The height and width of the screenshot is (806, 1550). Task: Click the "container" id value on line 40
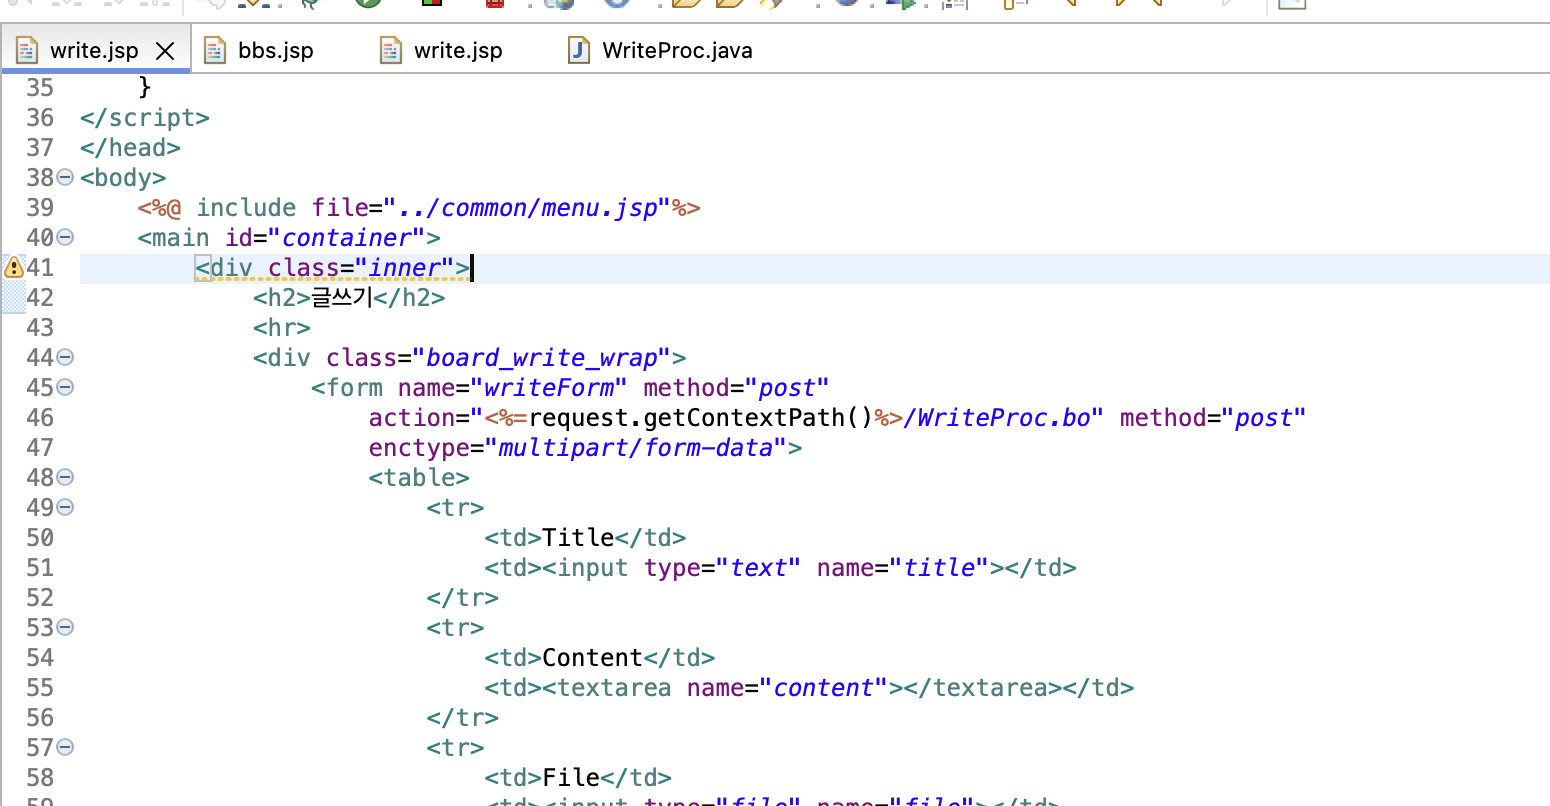pyautogui.click(x=347, y=238)
